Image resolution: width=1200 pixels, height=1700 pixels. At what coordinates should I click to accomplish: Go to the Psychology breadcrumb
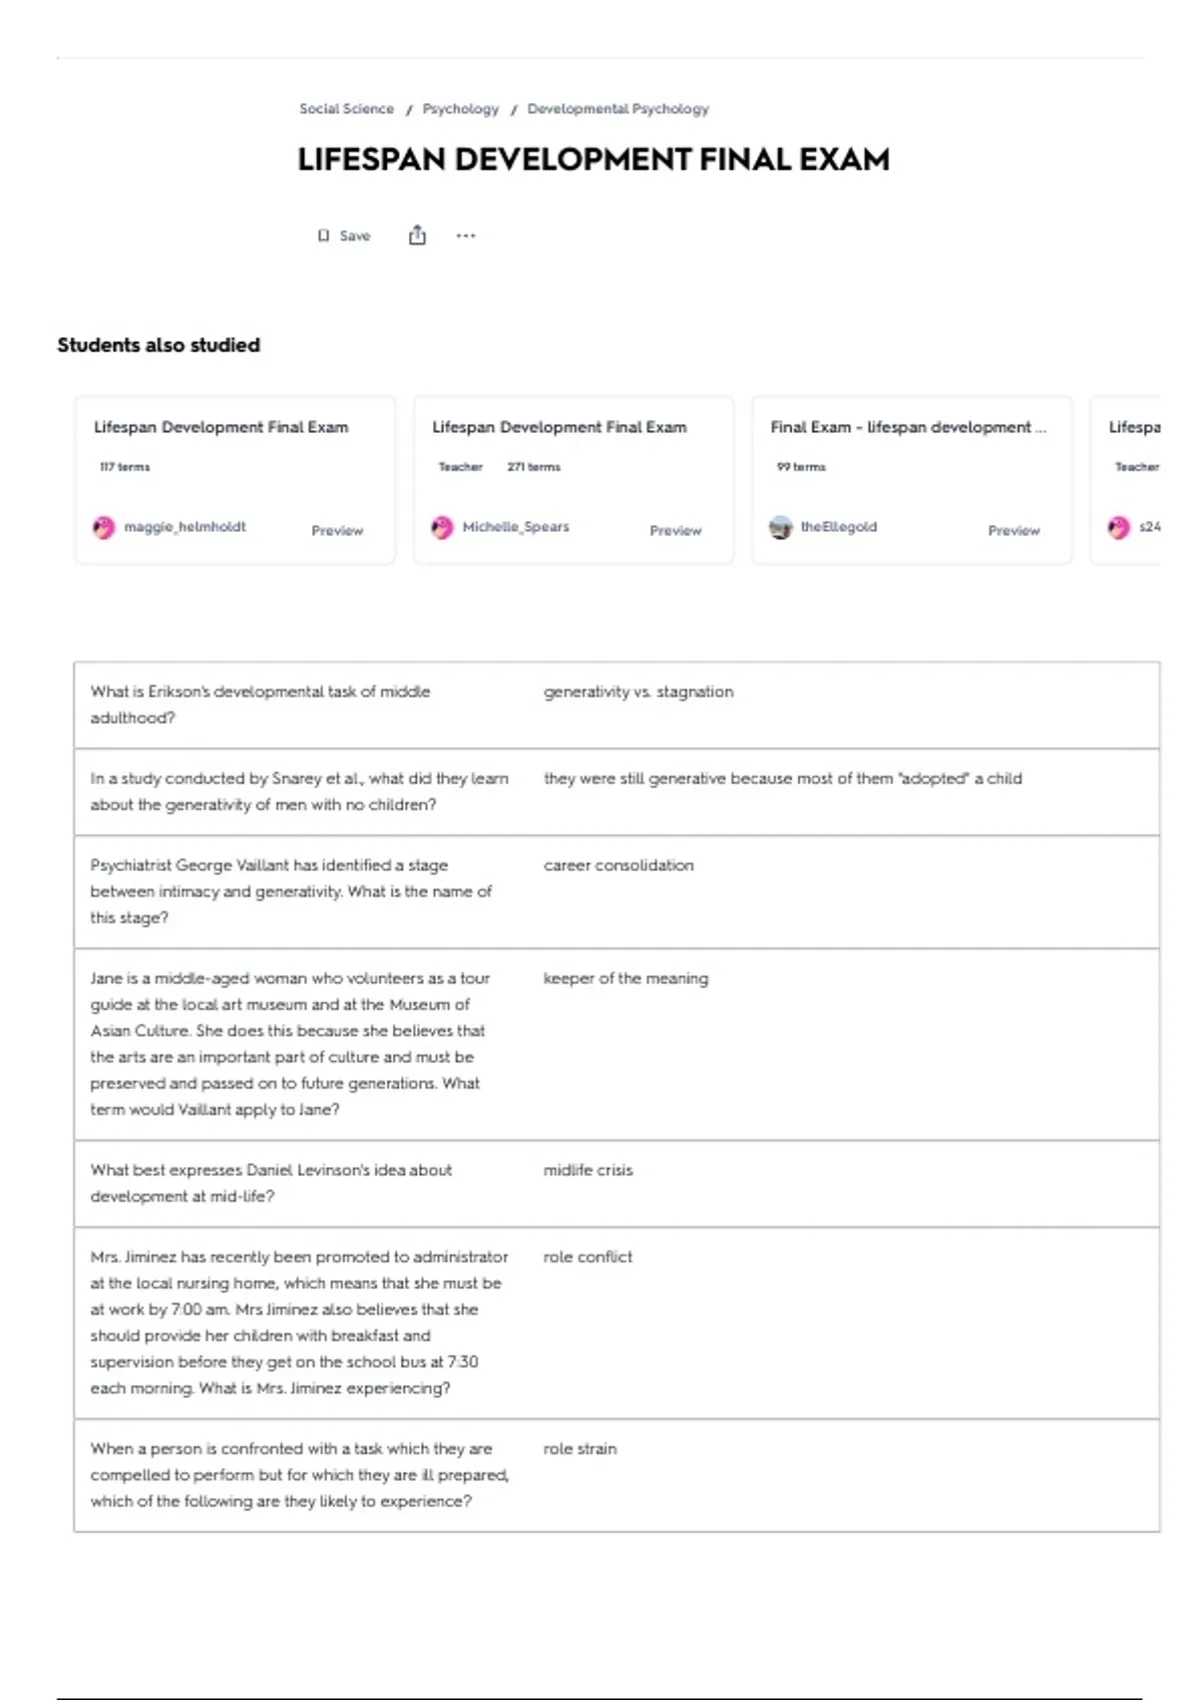(x=460, y=109)
